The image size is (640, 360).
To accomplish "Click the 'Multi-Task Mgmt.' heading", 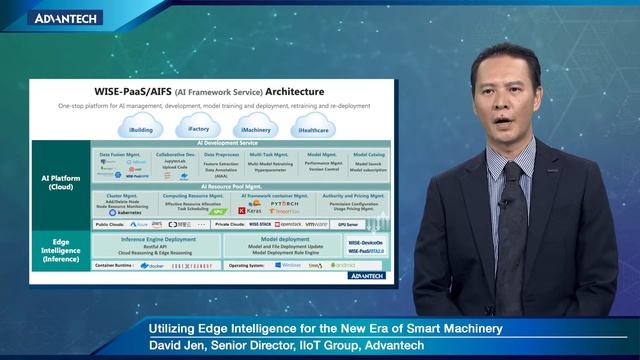I will click(269, 155).
